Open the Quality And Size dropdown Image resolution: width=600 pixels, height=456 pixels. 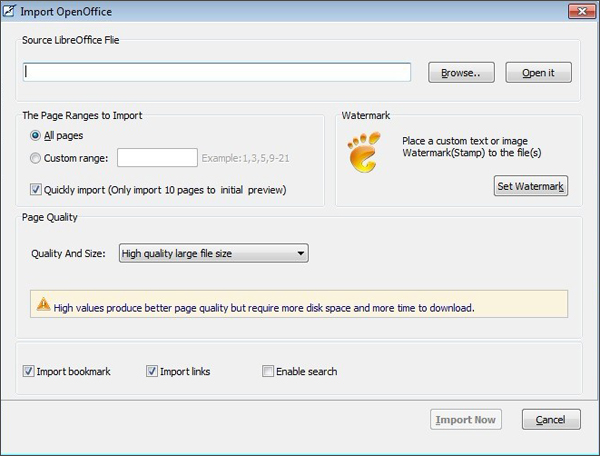pos(214,253)
